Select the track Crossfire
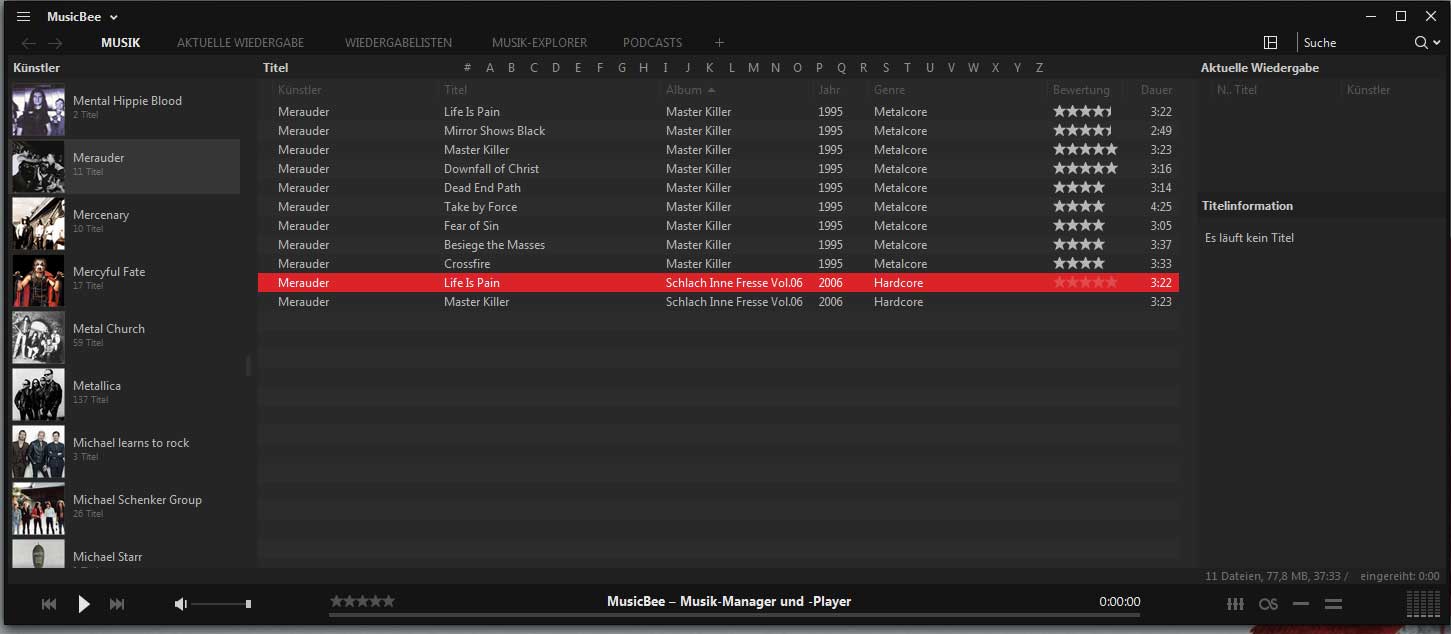Screen dimensions: 1451x634 [x=718, y=264]
